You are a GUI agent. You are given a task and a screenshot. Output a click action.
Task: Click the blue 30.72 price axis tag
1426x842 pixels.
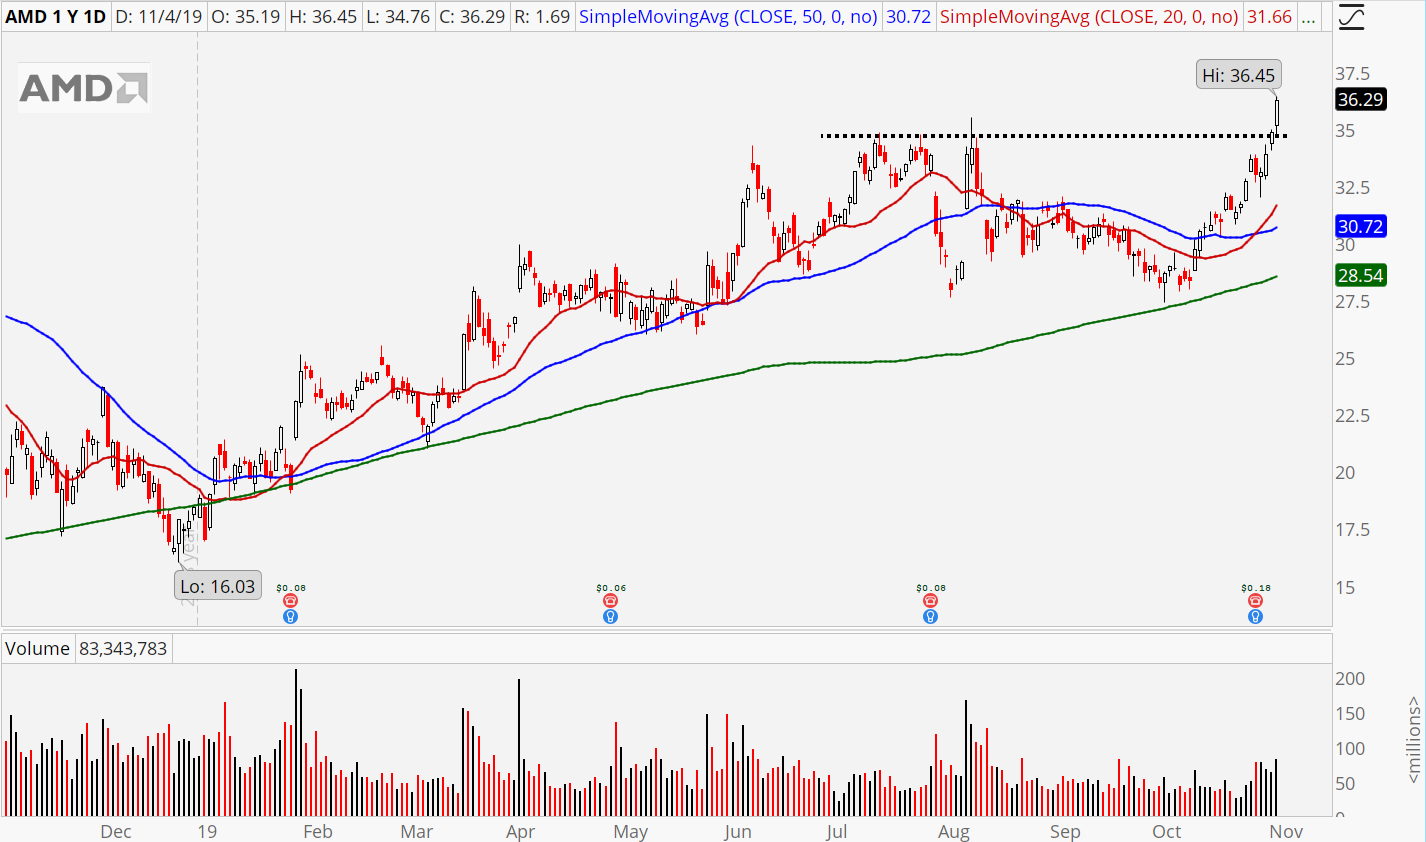[x=1361, y=226]
